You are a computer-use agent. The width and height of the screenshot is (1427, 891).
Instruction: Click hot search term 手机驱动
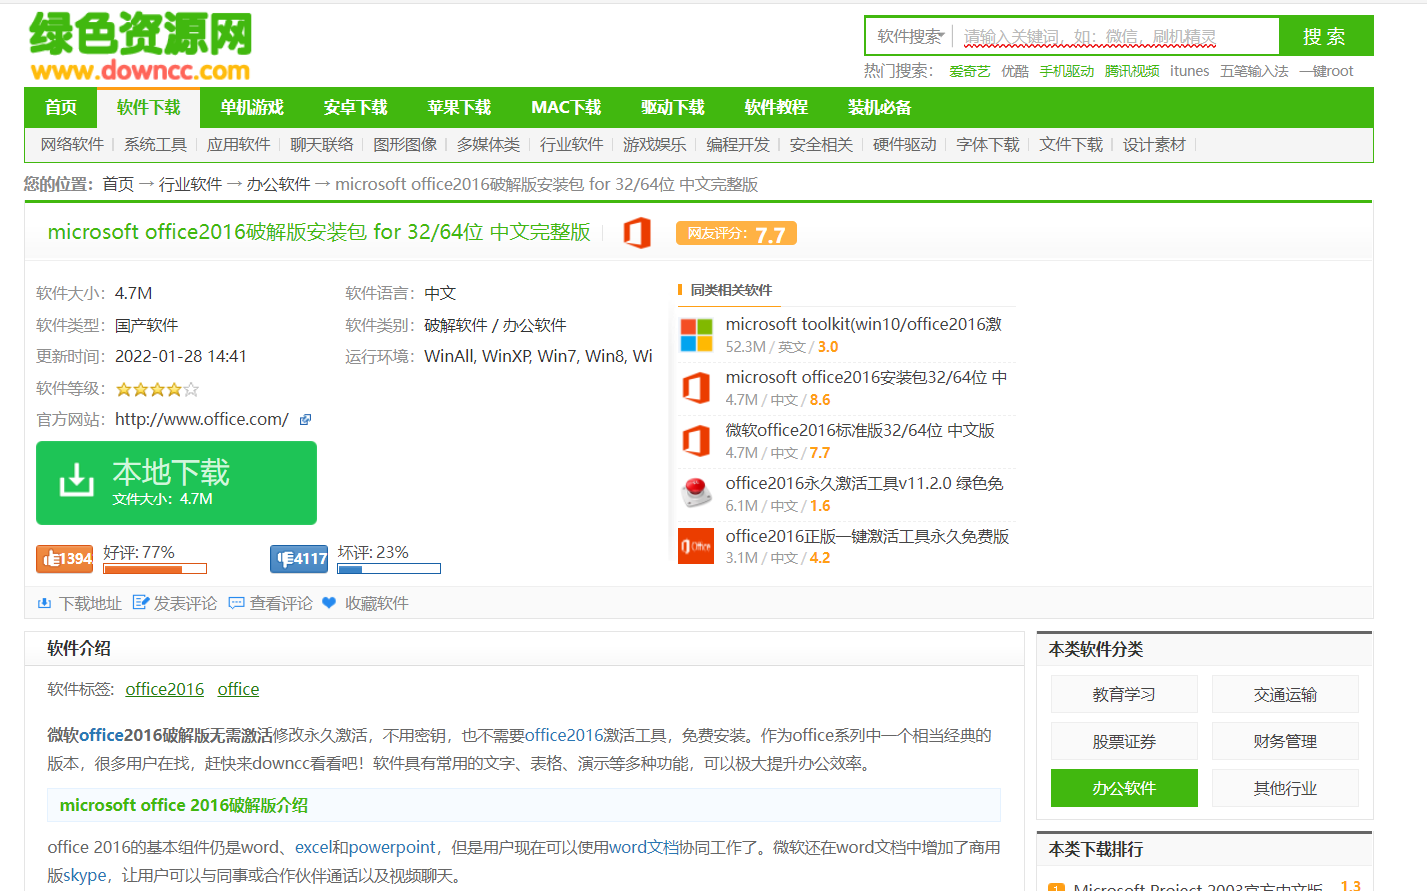[1067, 71]
